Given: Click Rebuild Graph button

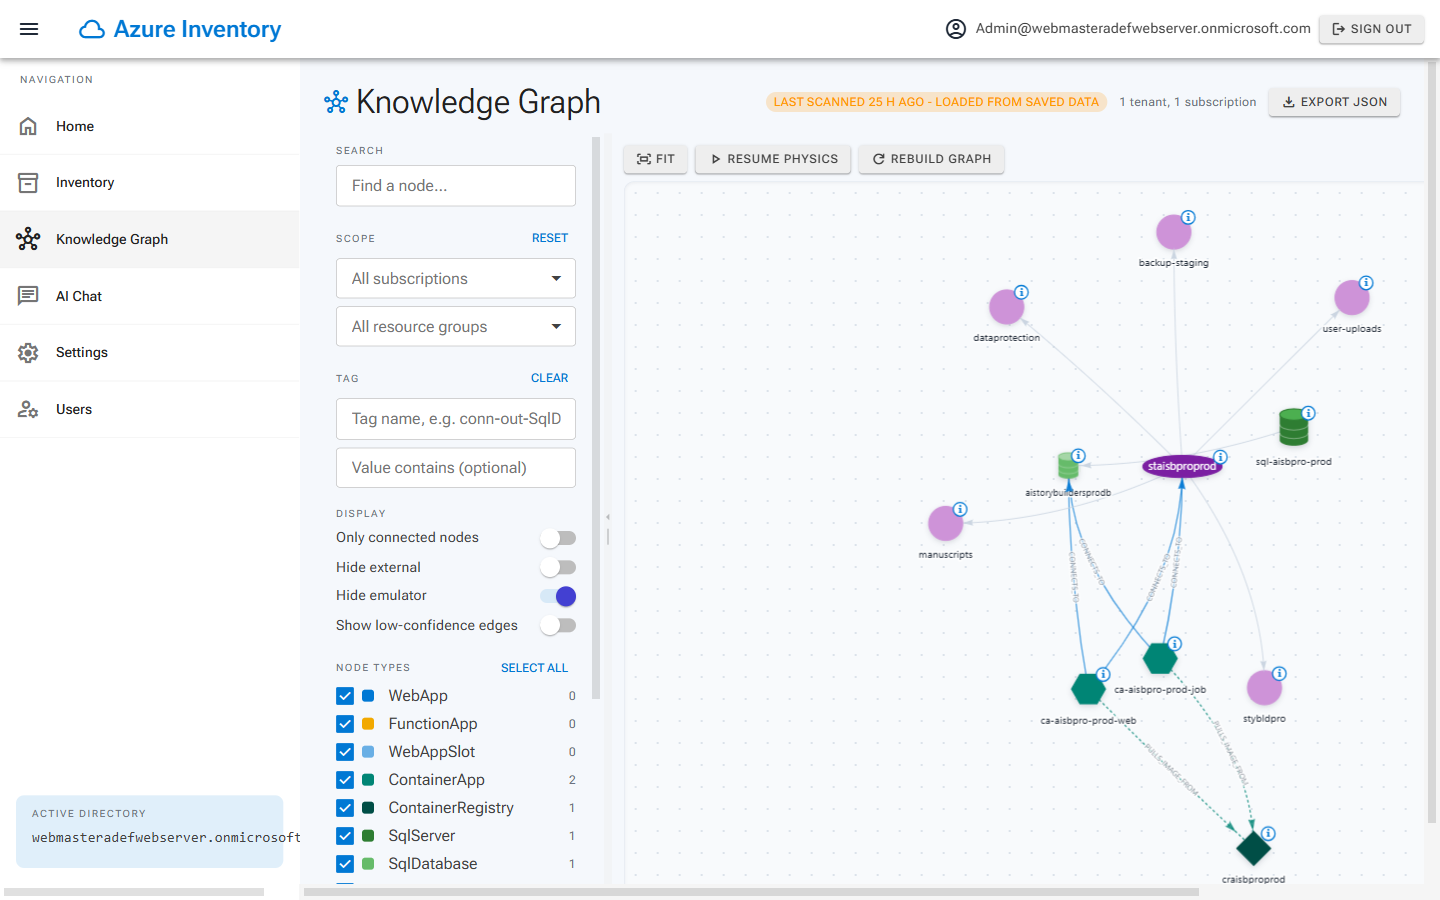Looking at the screenshot, I should pyautogui.click(x=931, y=159).
